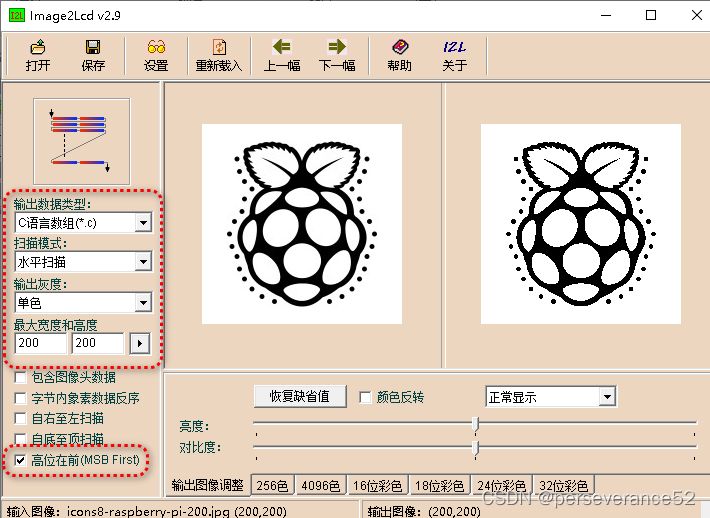The width and height of the screenshot is (710, 518).
Task: Click the input raspberry image preview
Action: coord(302,224)
